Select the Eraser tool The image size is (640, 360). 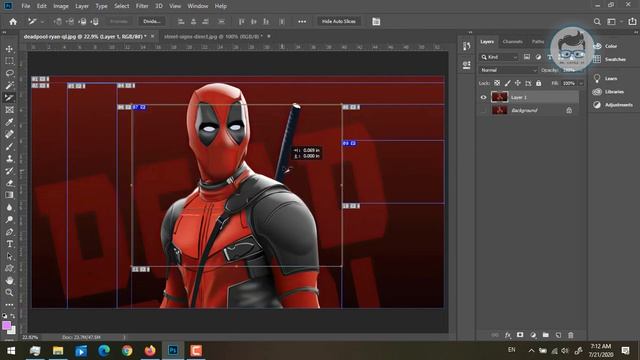(9, 183)
